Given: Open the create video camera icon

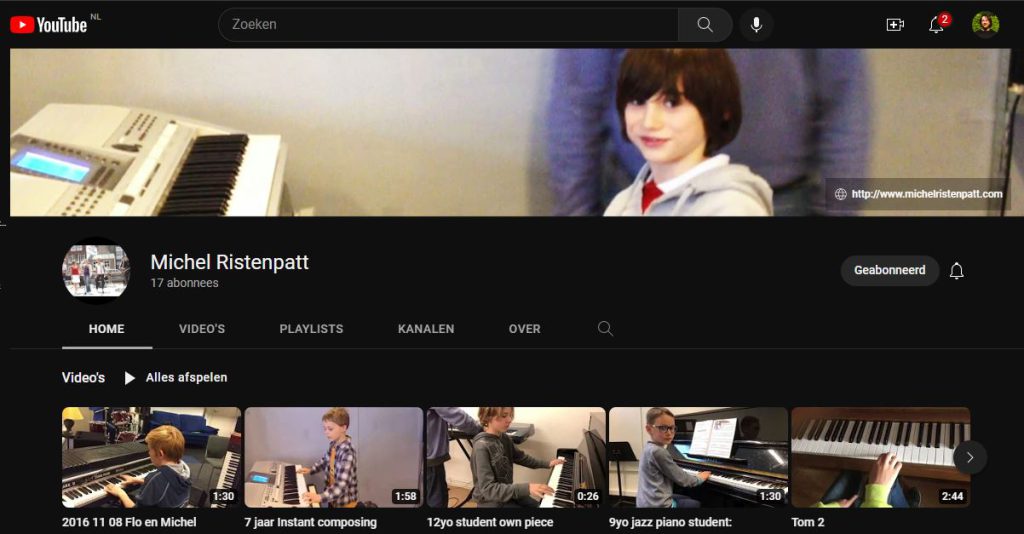Looking at the screenshot, I should pyautogui.click(x=895, y=25).
